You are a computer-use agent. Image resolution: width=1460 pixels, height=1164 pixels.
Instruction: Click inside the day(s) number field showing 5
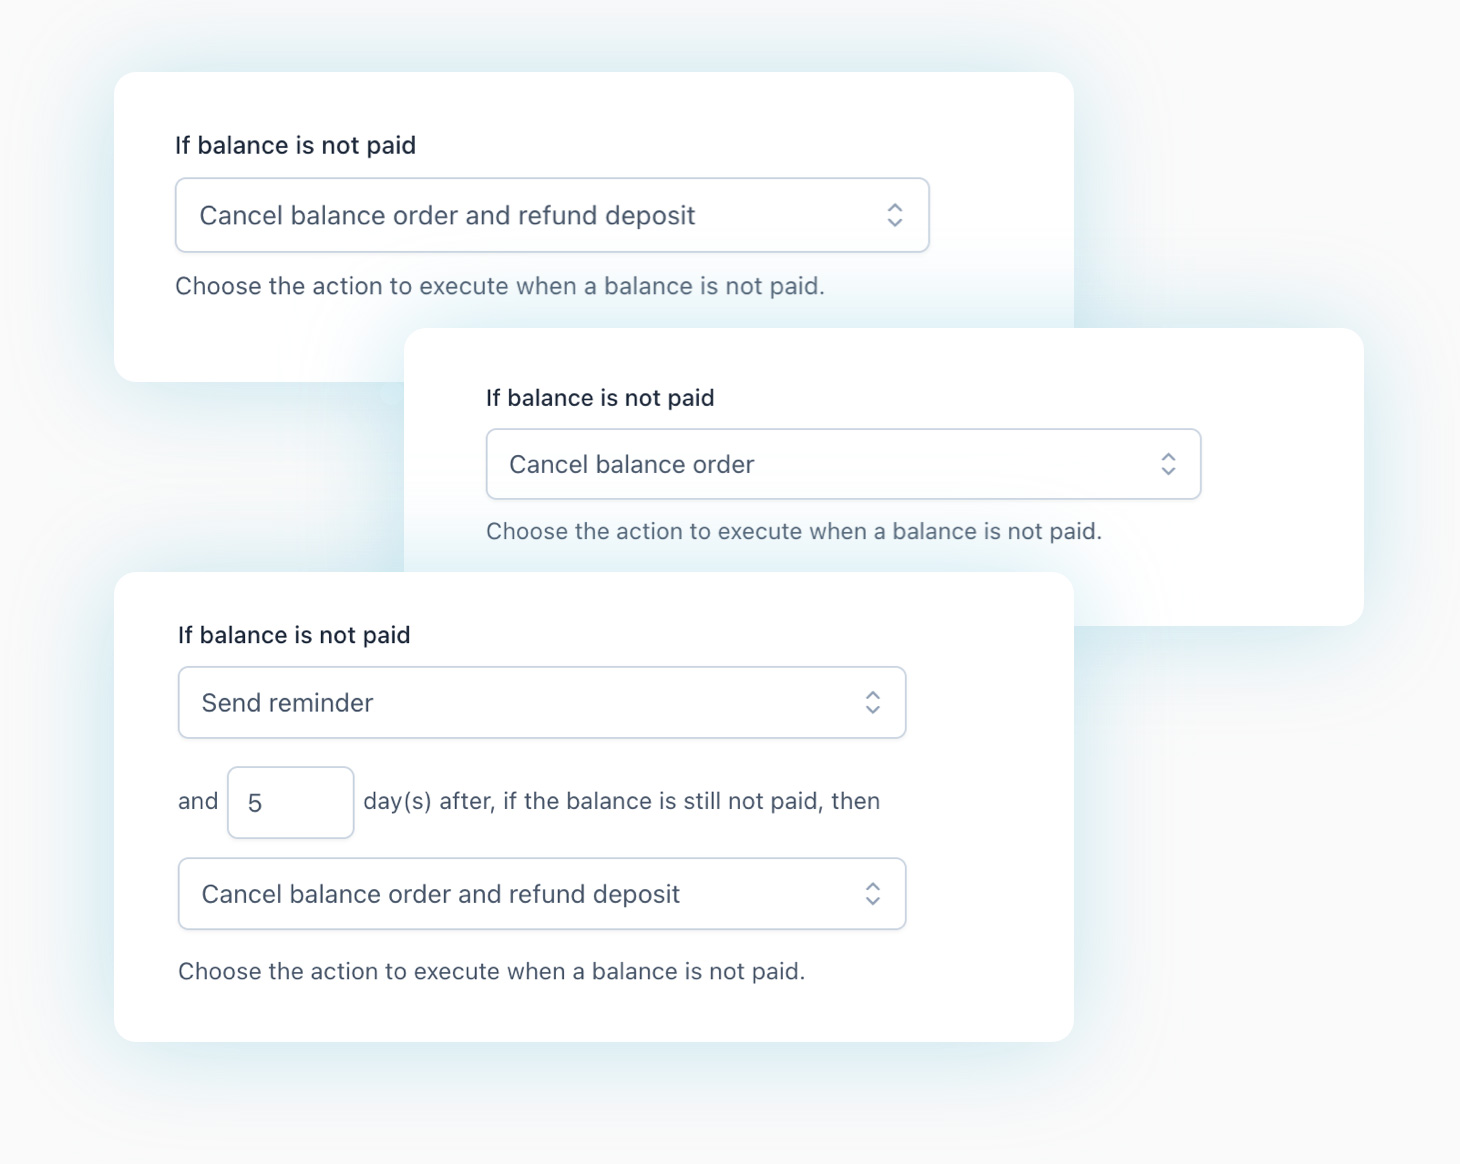pyautogui.click(x=290, y=801)
